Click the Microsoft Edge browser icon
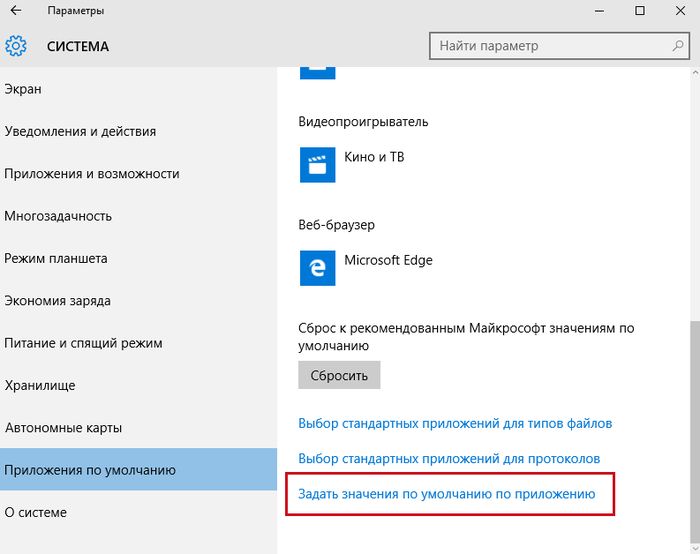 317,267
